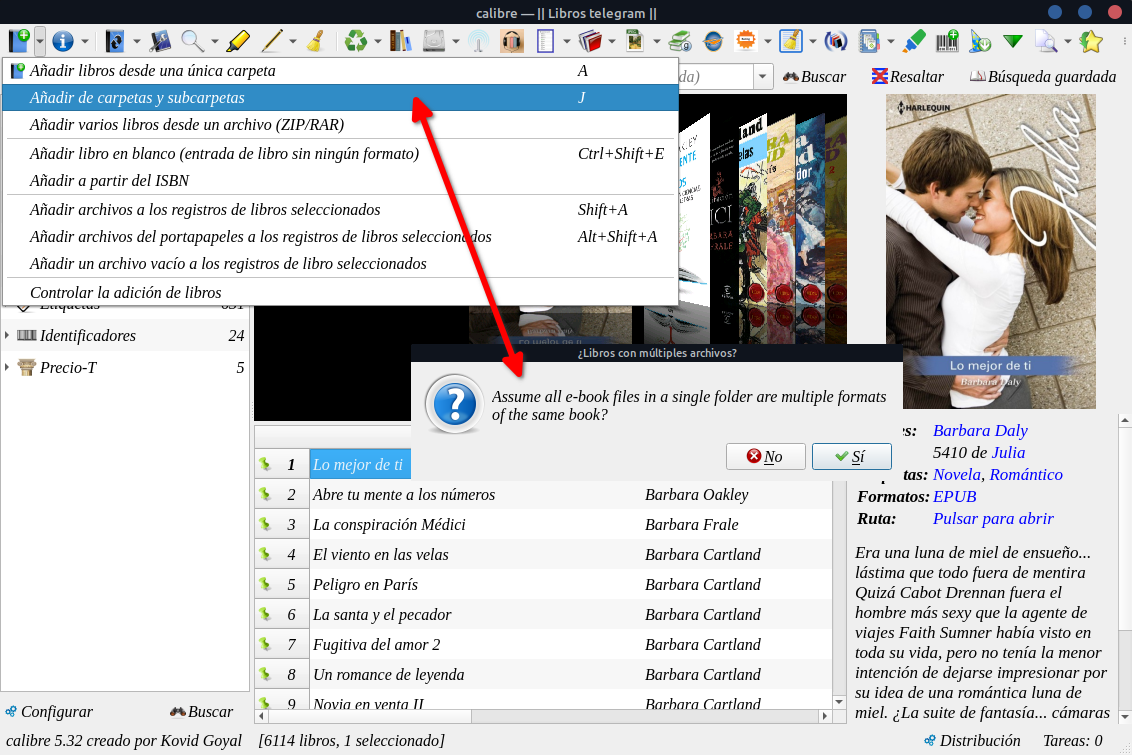Open book details with the blue info icon
Image resolution: width=1132 pixels, height=755 pixels.
point(63,41)
